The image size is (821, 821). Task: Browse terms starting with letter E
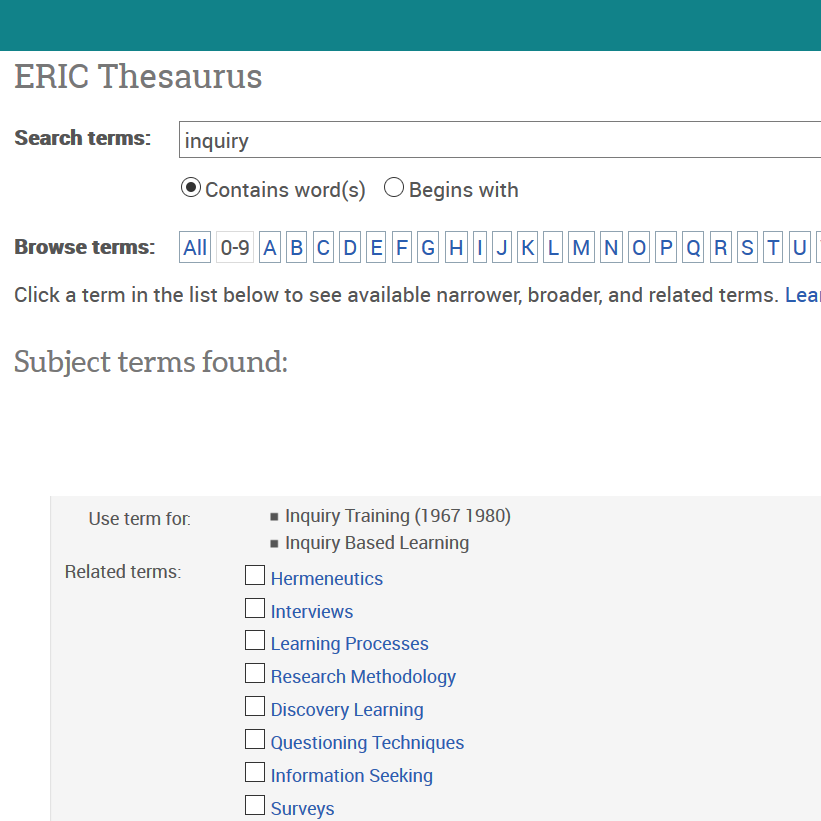click(x=376, y=248)
